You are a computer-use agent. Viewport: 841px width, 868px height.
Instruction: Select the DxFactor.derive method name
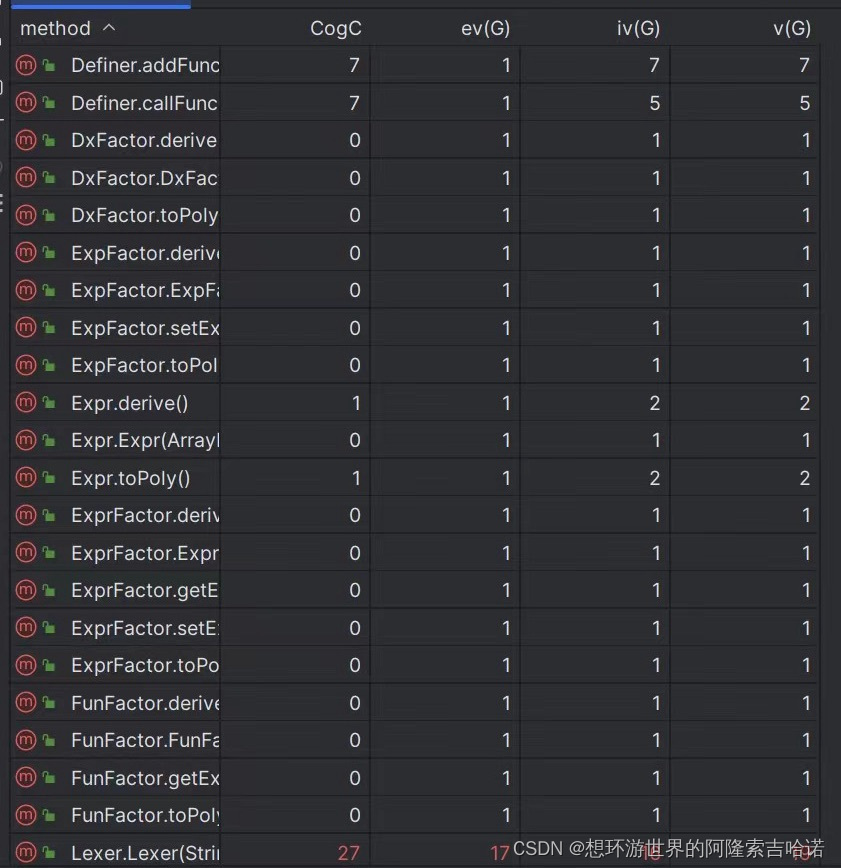click(144, 140)
